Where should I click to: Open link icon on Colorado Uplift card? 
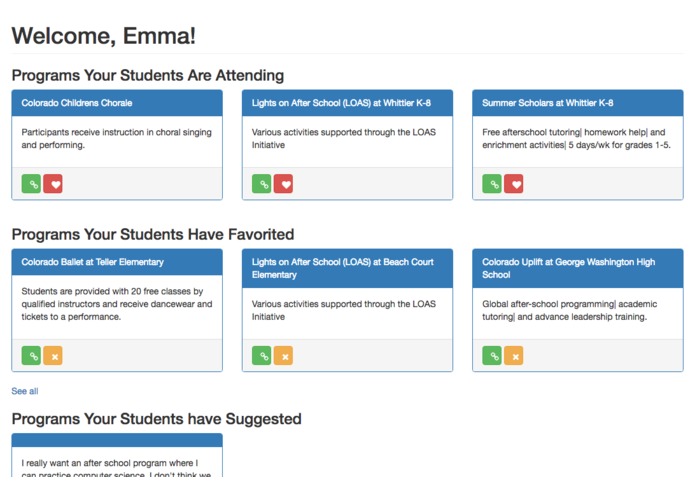point(492,356)
